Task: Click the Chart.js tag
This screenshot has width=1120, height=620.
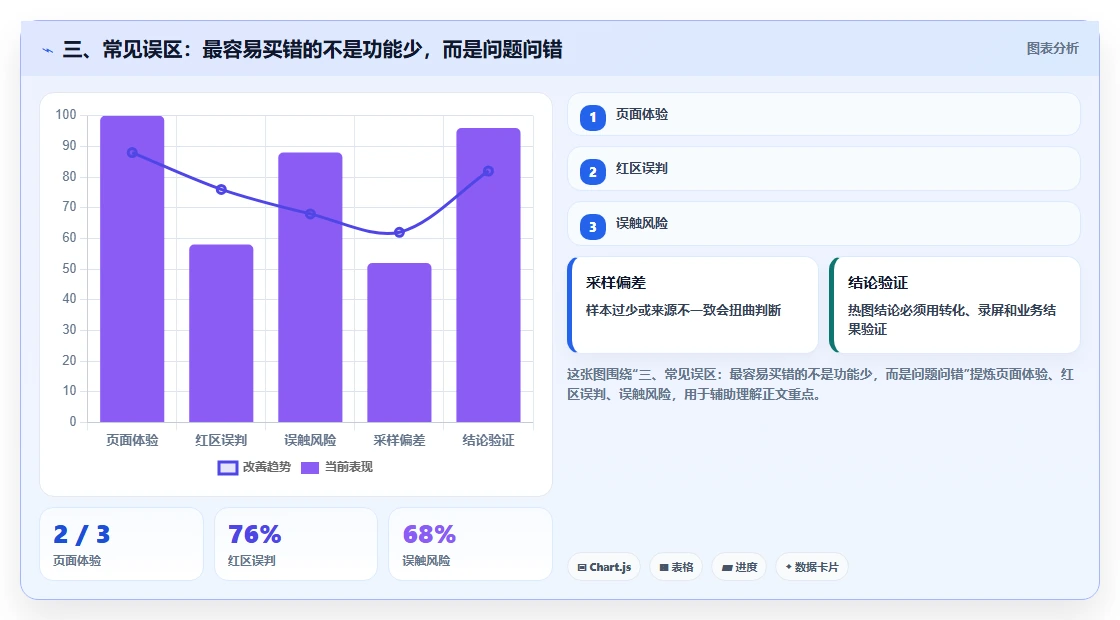Action: (x=604, y=567)
